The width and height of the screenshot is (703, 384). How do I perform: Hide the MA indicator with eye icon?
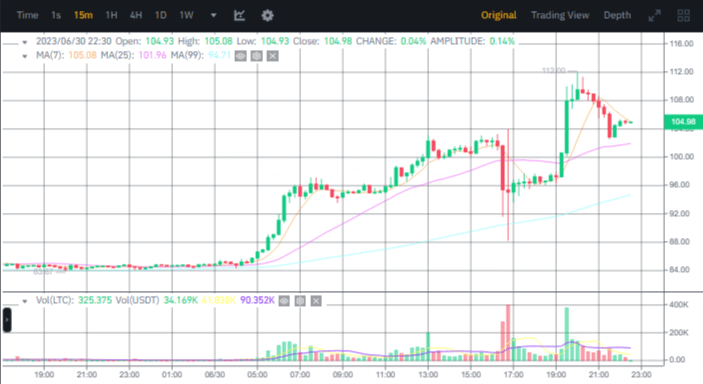tap(241, 56)
